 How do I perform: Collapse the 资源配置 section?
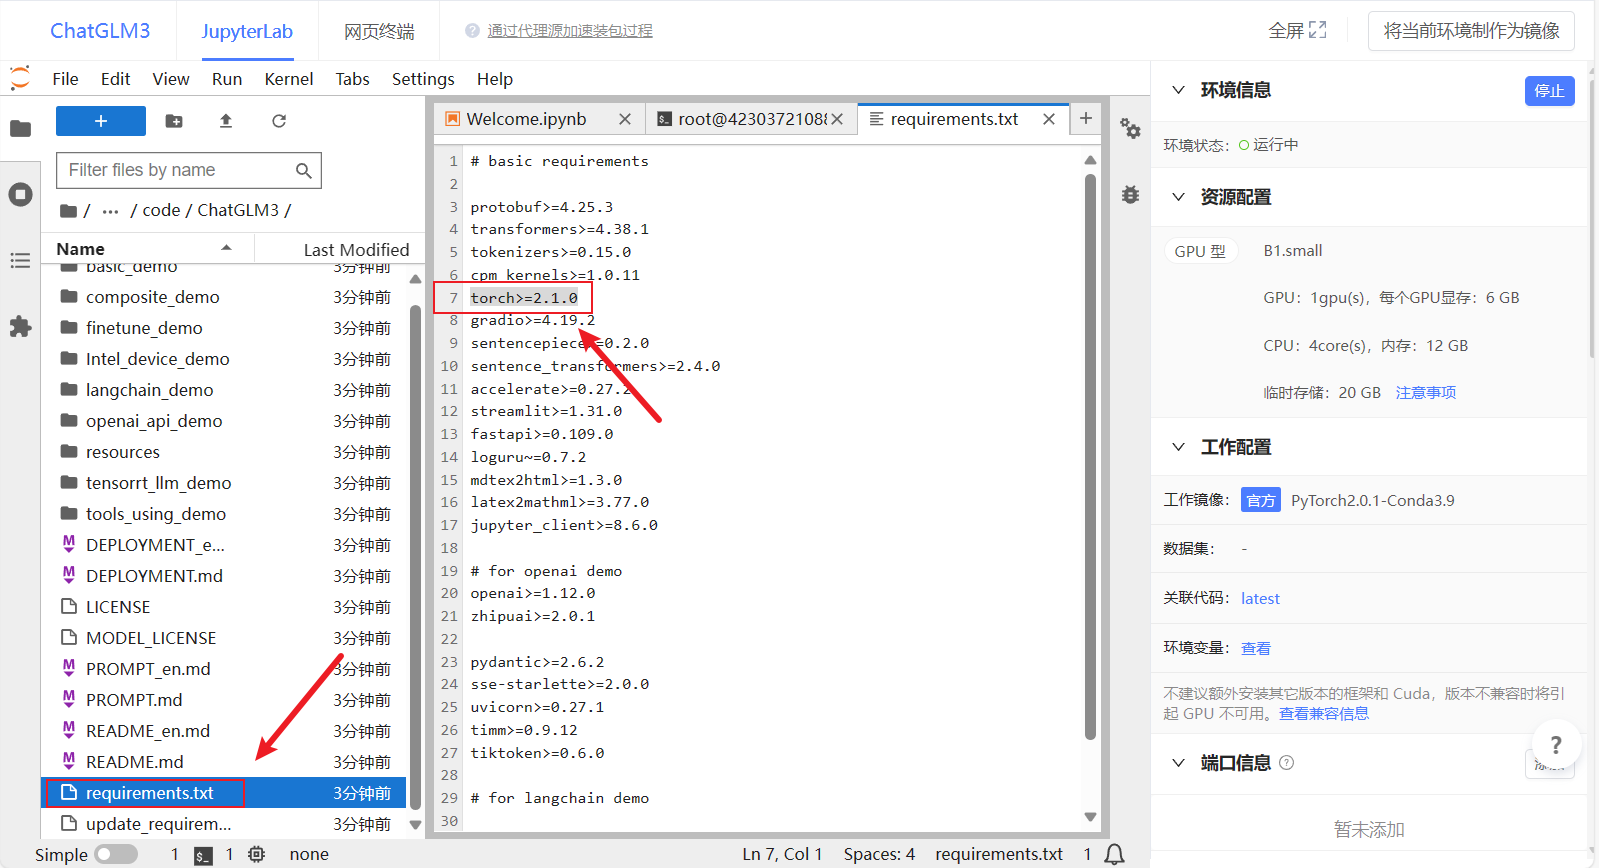point(1179,197)
